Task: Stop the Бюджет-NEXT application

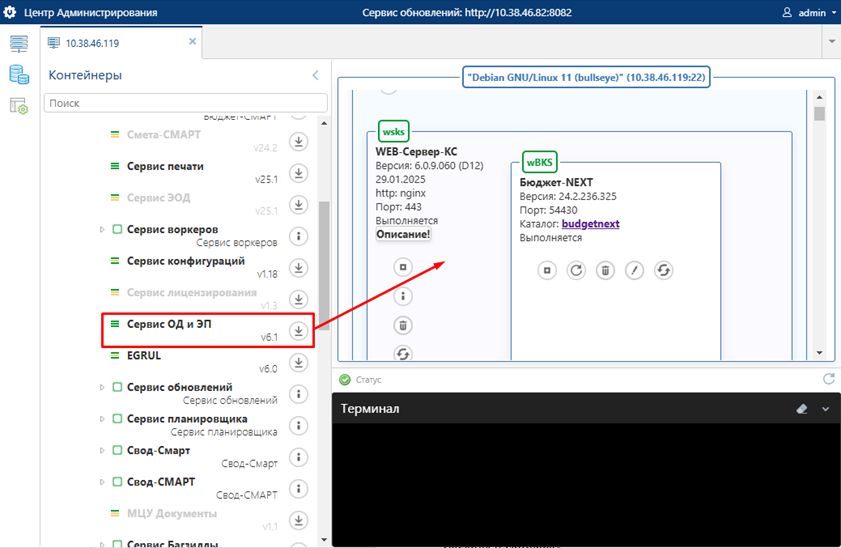Action: click(x=547, y=270)
